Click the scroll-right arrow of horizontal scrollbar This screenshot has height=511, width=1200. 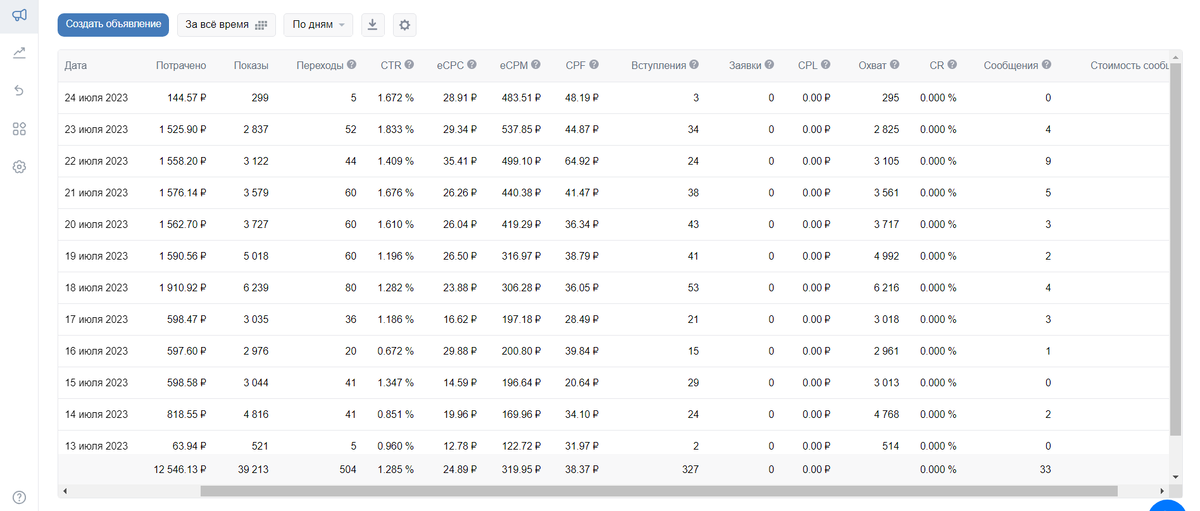coord(1162,491)
